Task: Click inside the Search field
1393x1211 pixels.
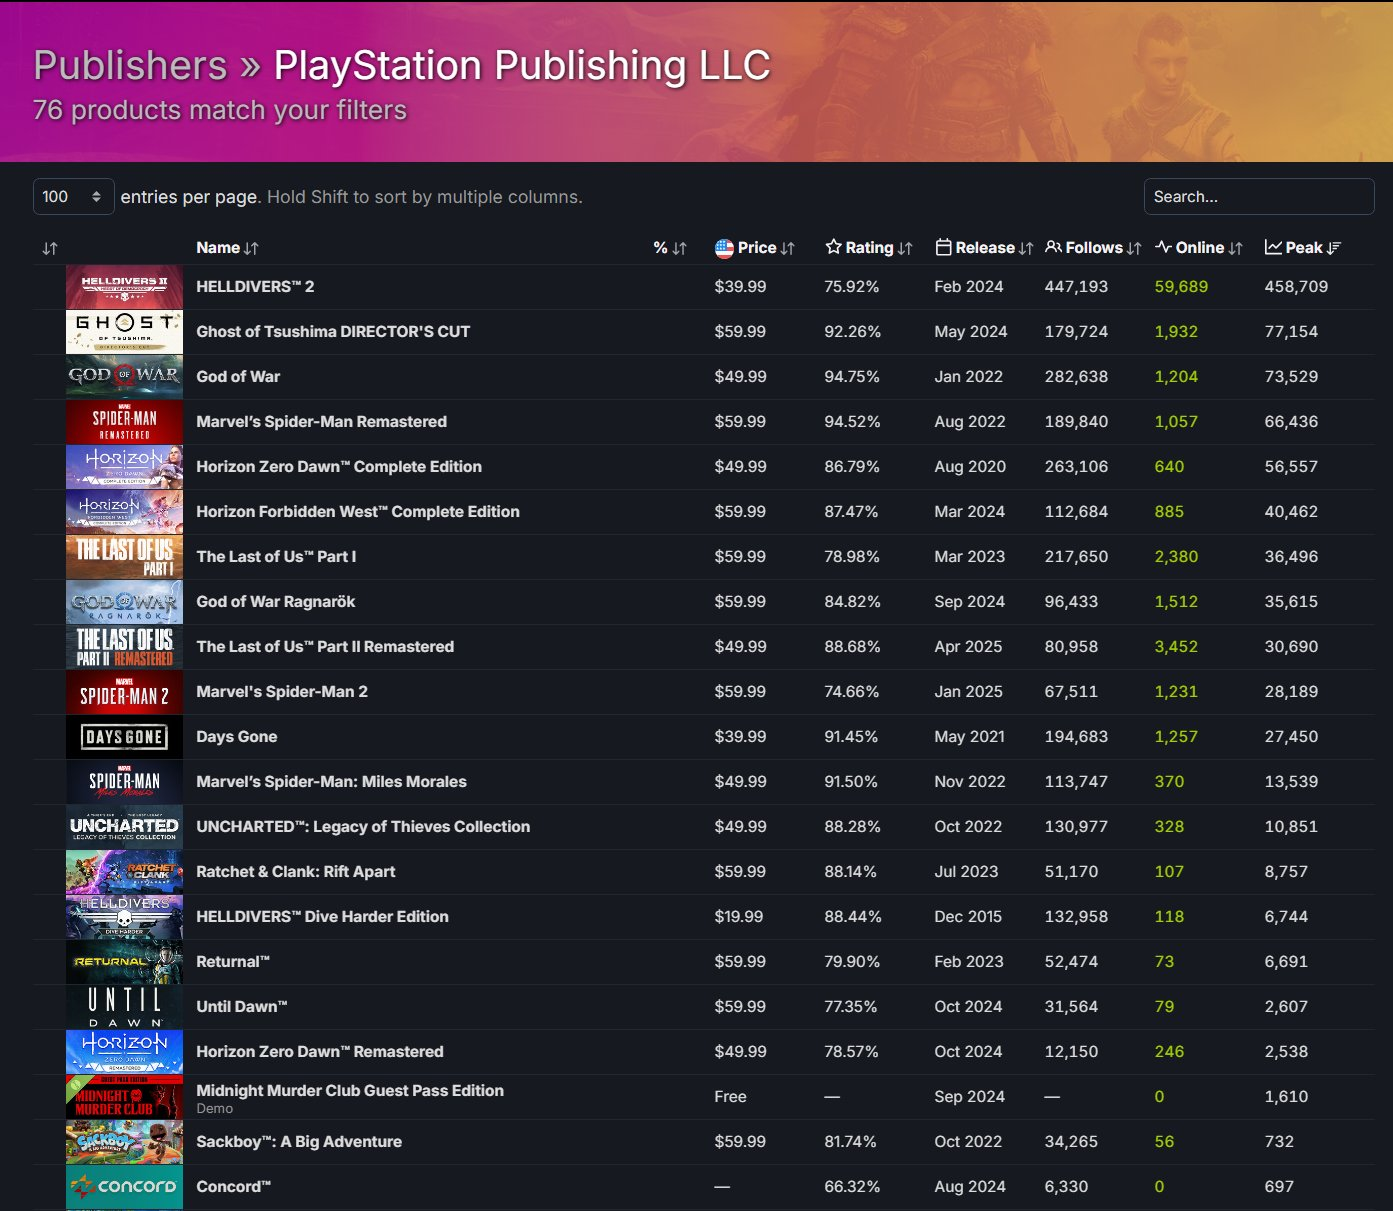Action: [x=1258, y=197]
